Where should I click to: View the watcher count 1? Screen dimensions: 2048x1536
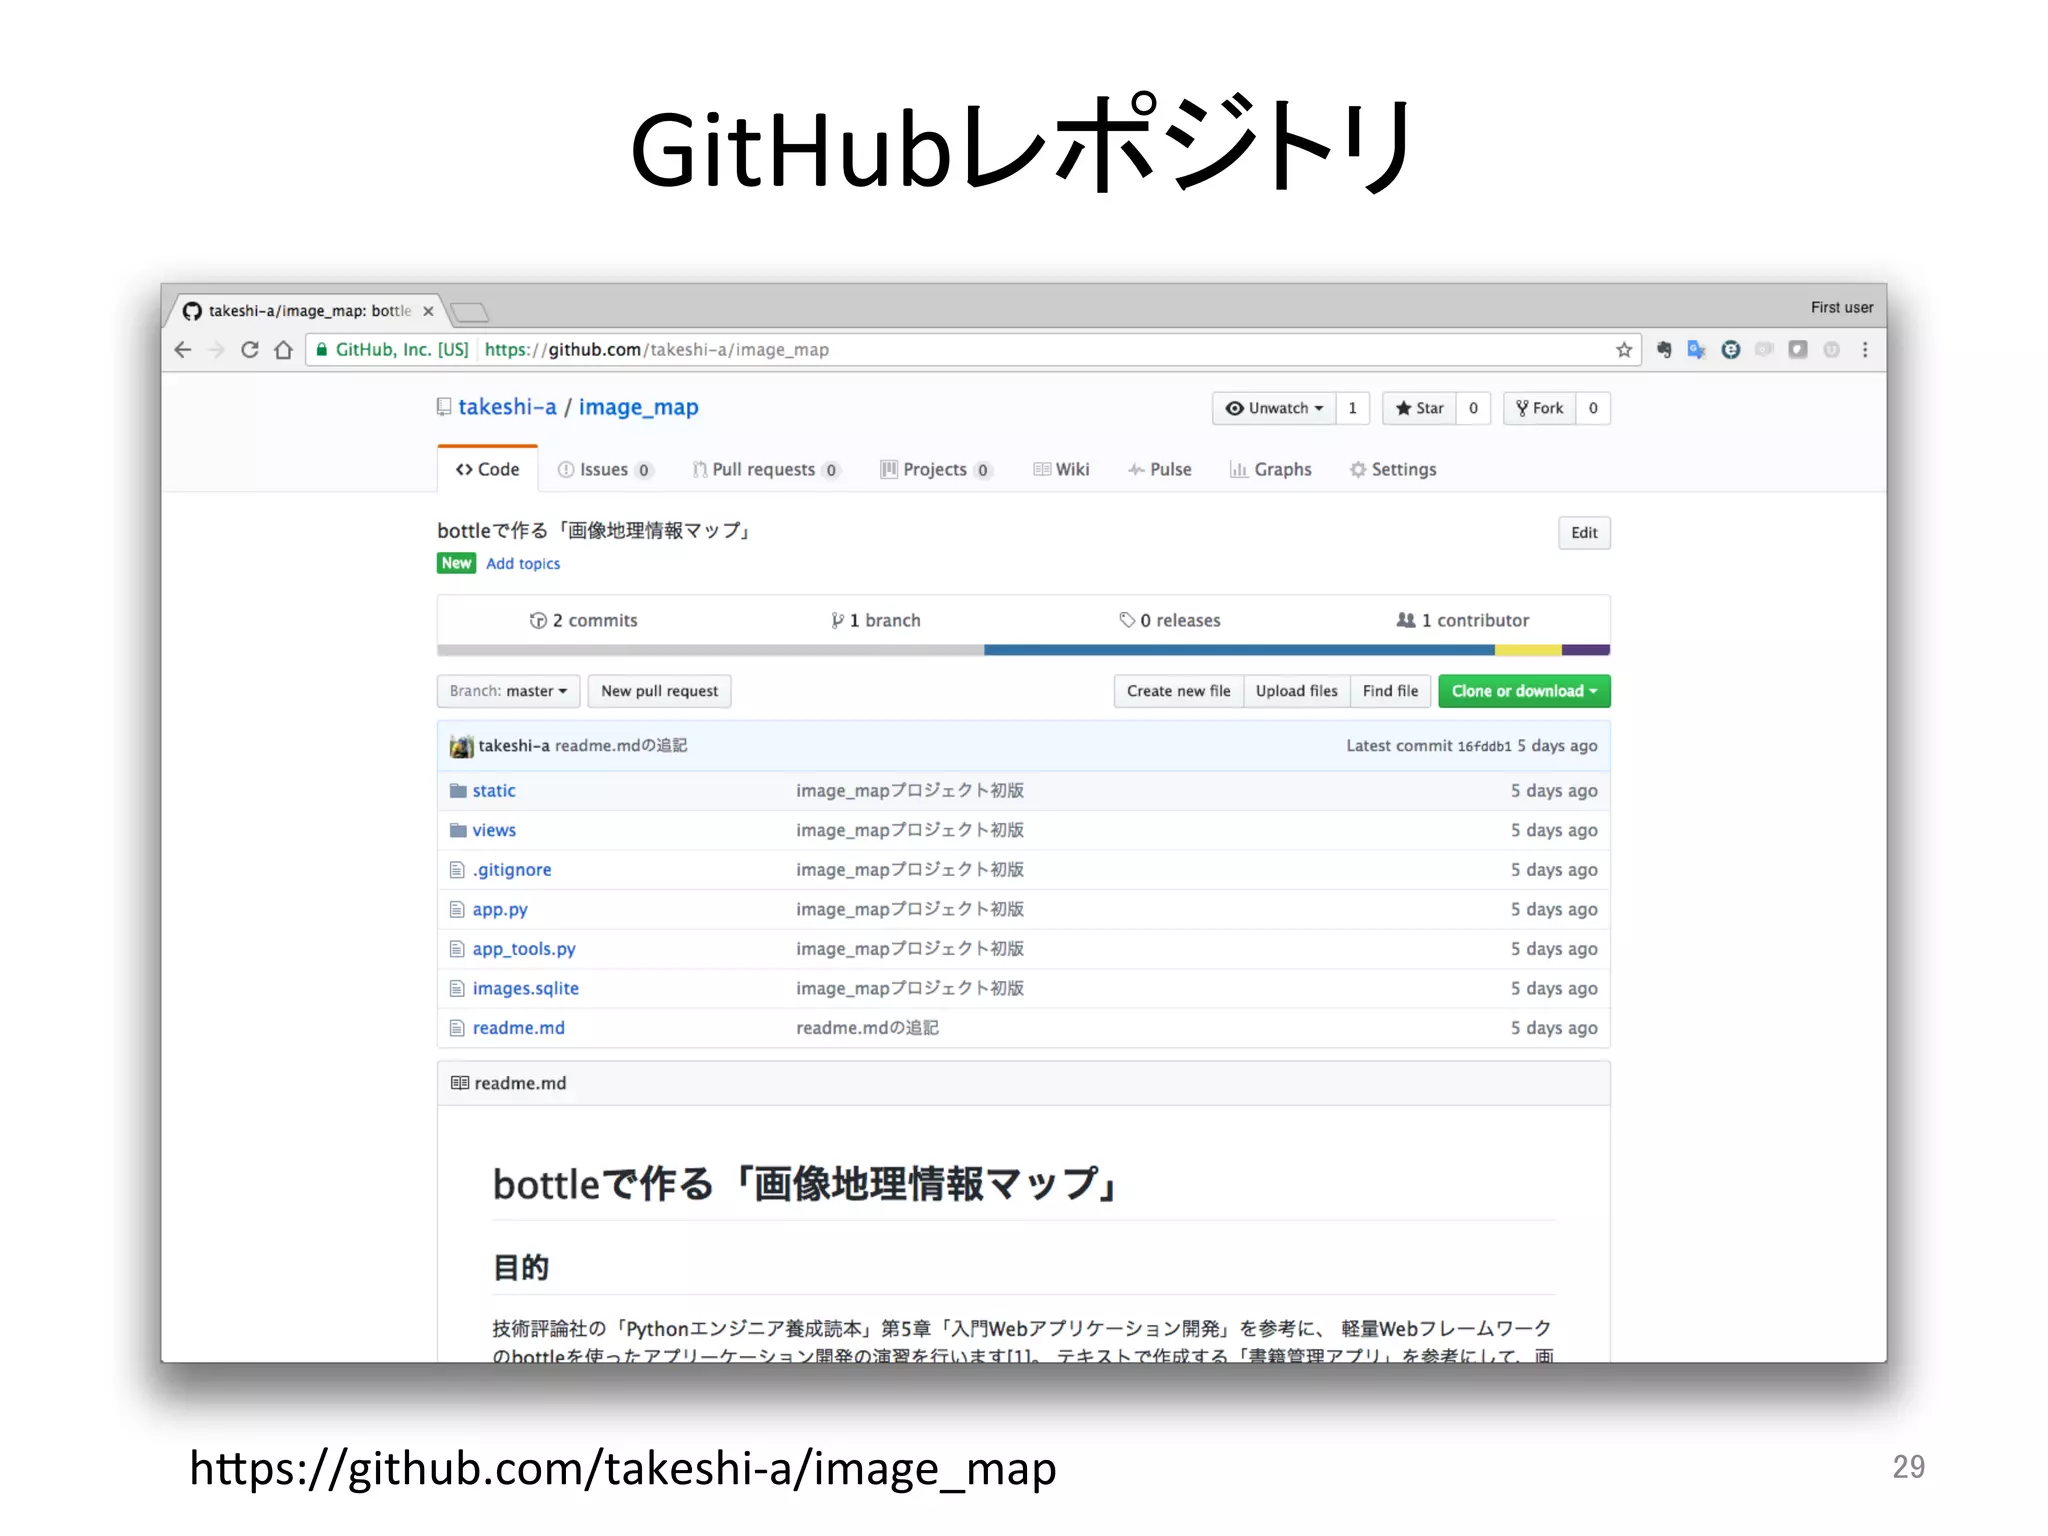(x=1353, y=408)
